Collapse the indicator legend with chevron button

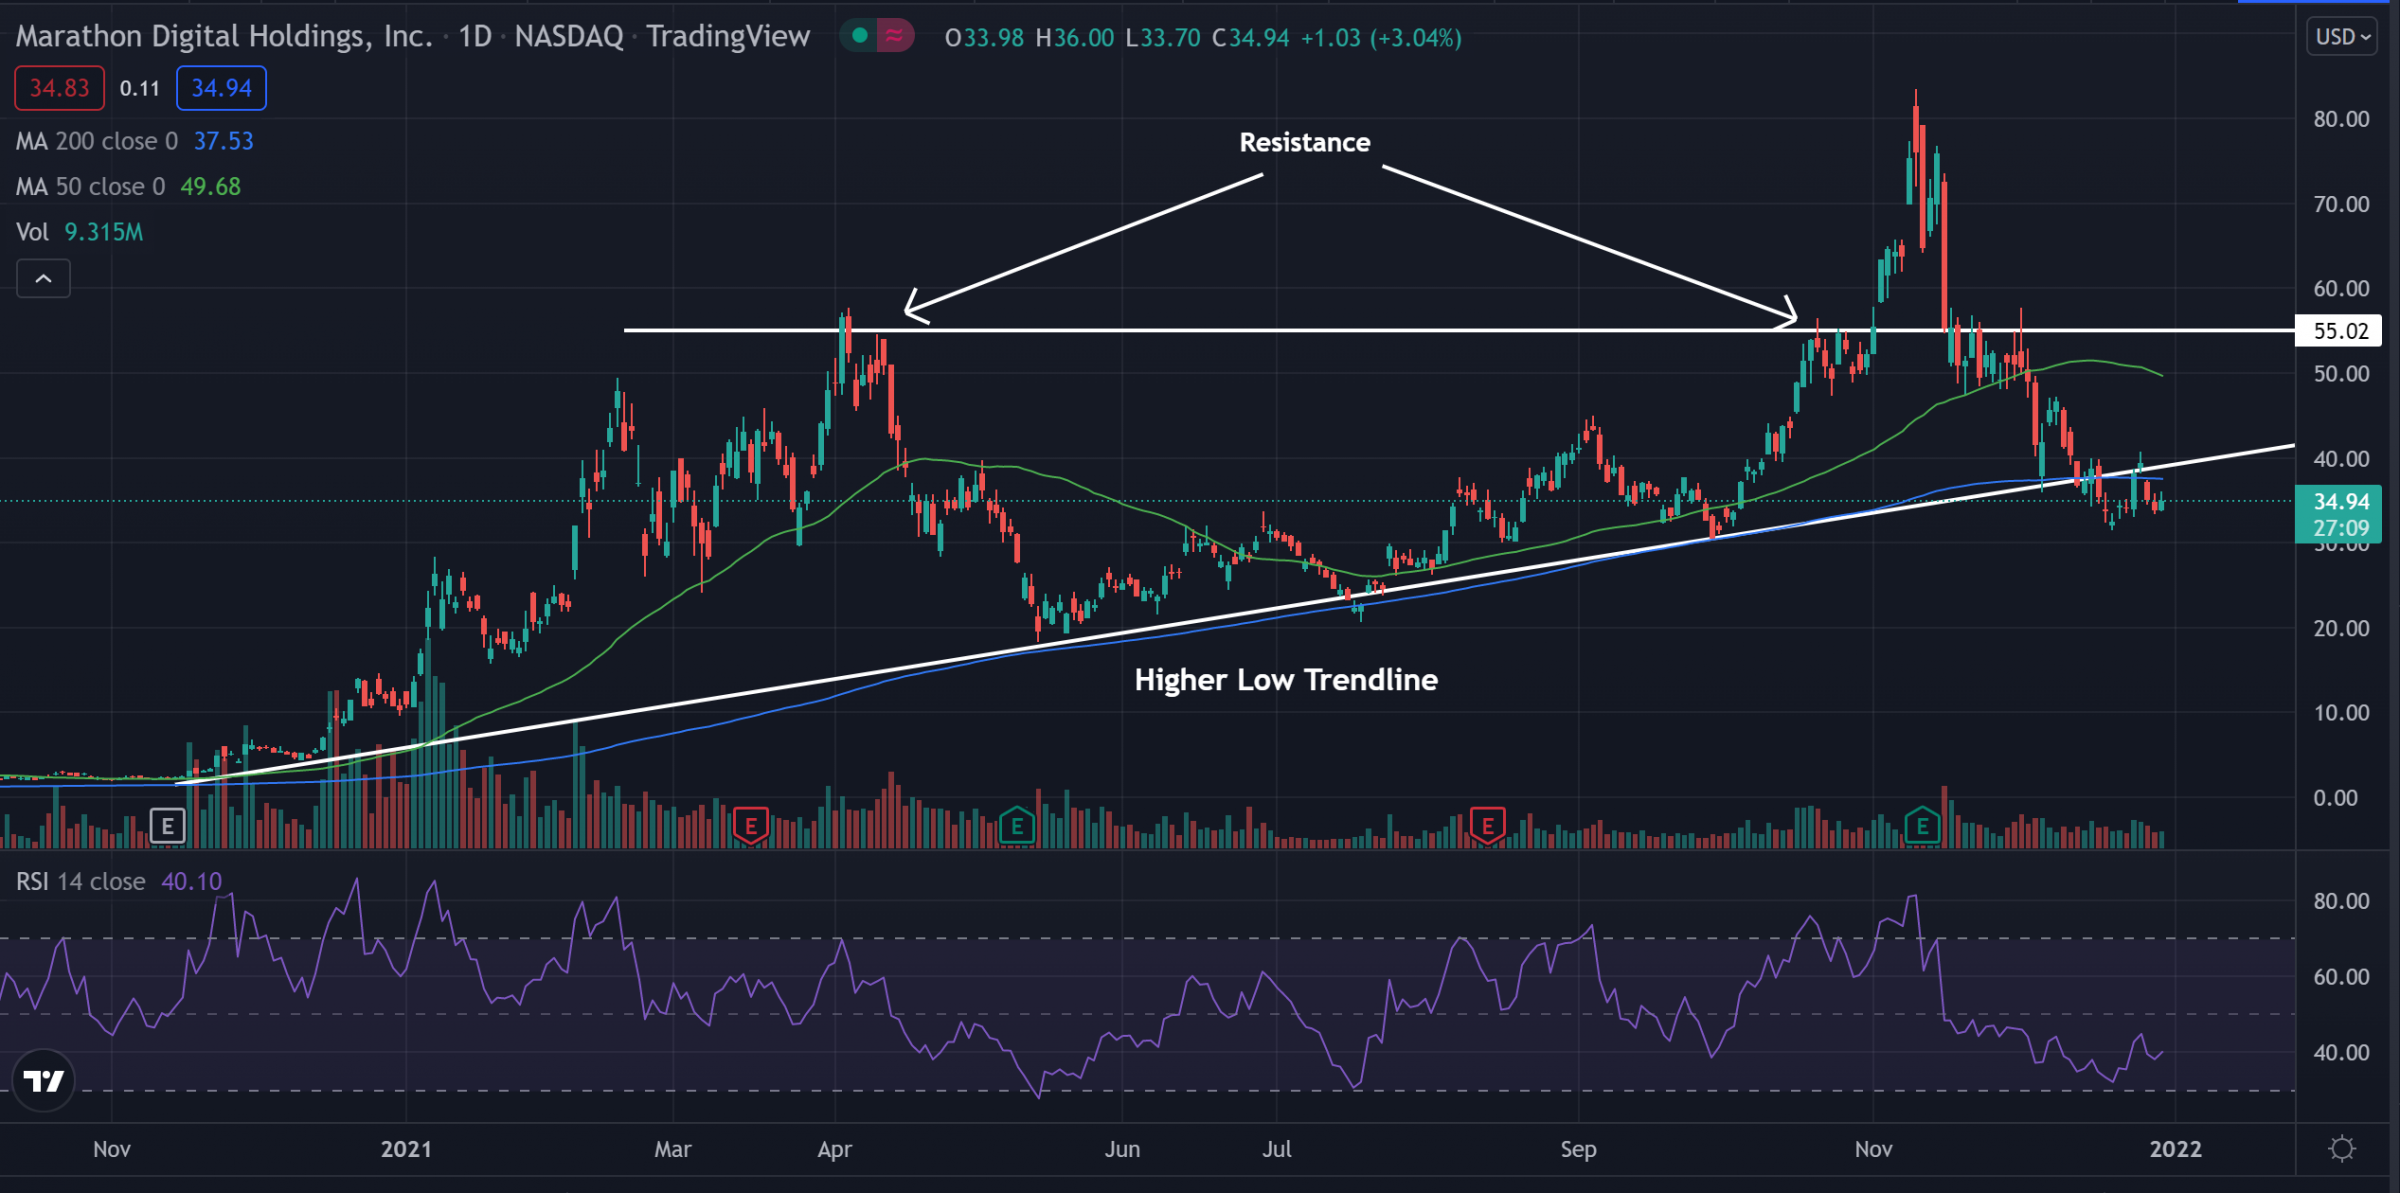coord(43,279)
